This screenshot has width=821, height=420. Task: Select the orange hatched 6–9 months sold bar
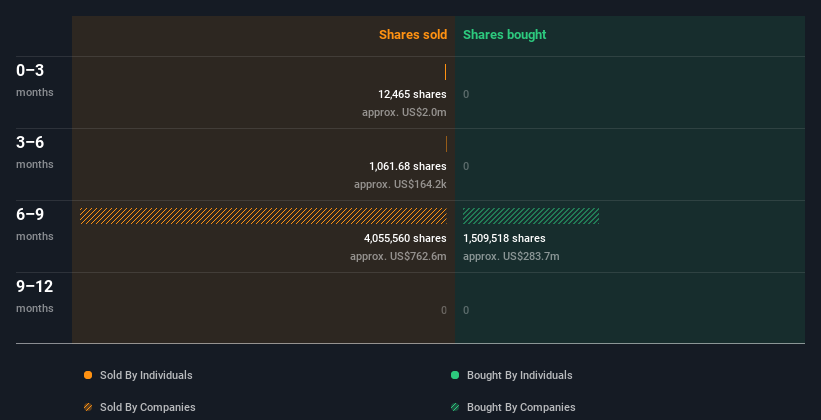pos(263,216)
